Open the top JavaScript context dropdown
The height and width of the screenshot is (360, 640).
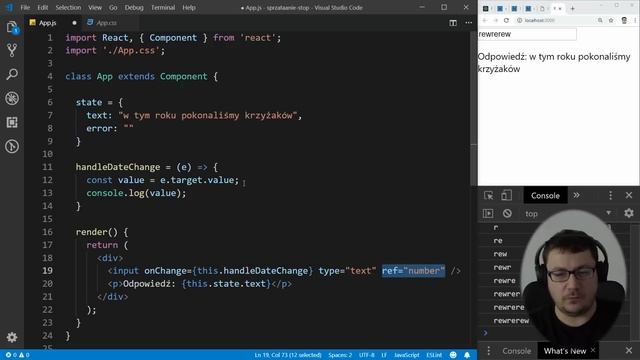coord(568,213)
